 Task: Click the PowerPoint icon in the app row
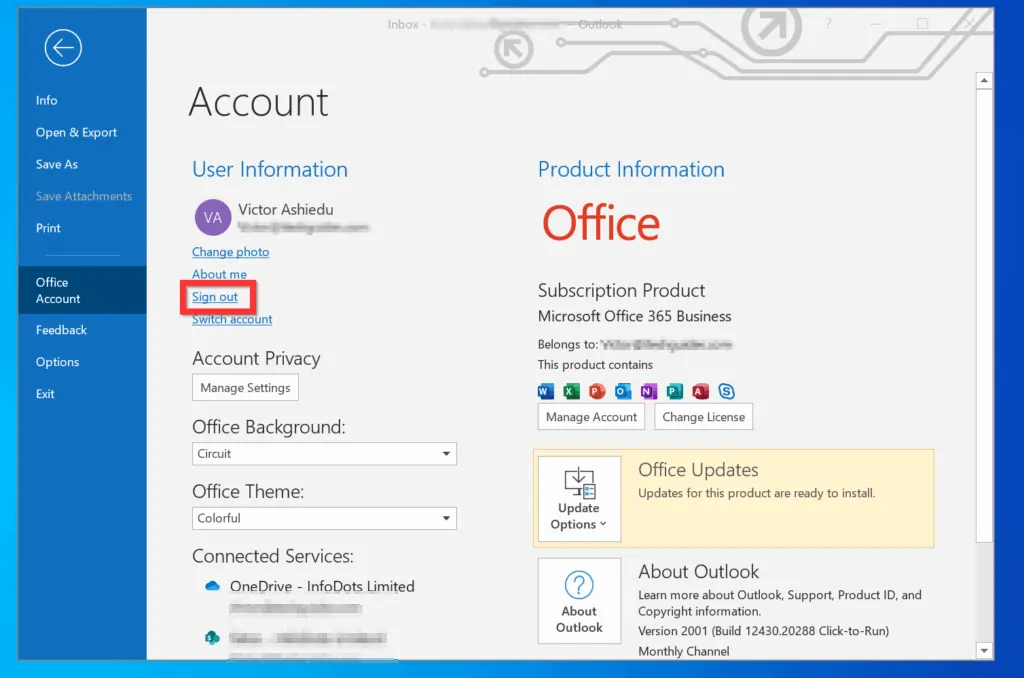point(596,391)
